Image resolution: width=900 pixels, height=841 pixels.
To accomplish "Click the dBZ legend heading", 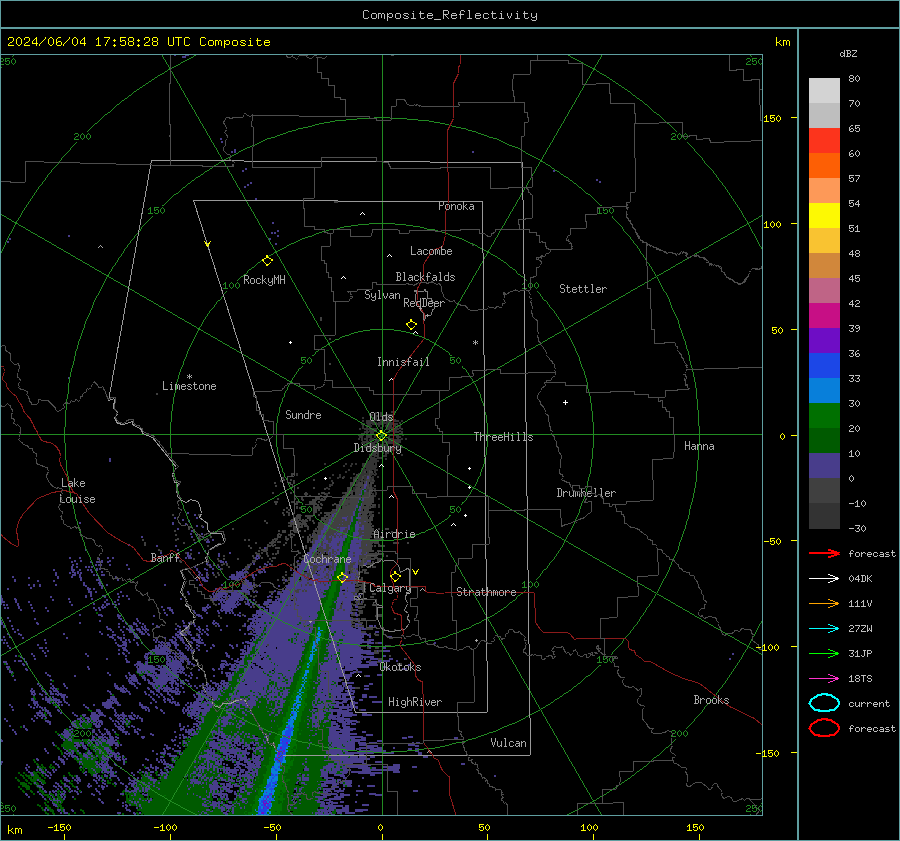I will tap(848, 53).
